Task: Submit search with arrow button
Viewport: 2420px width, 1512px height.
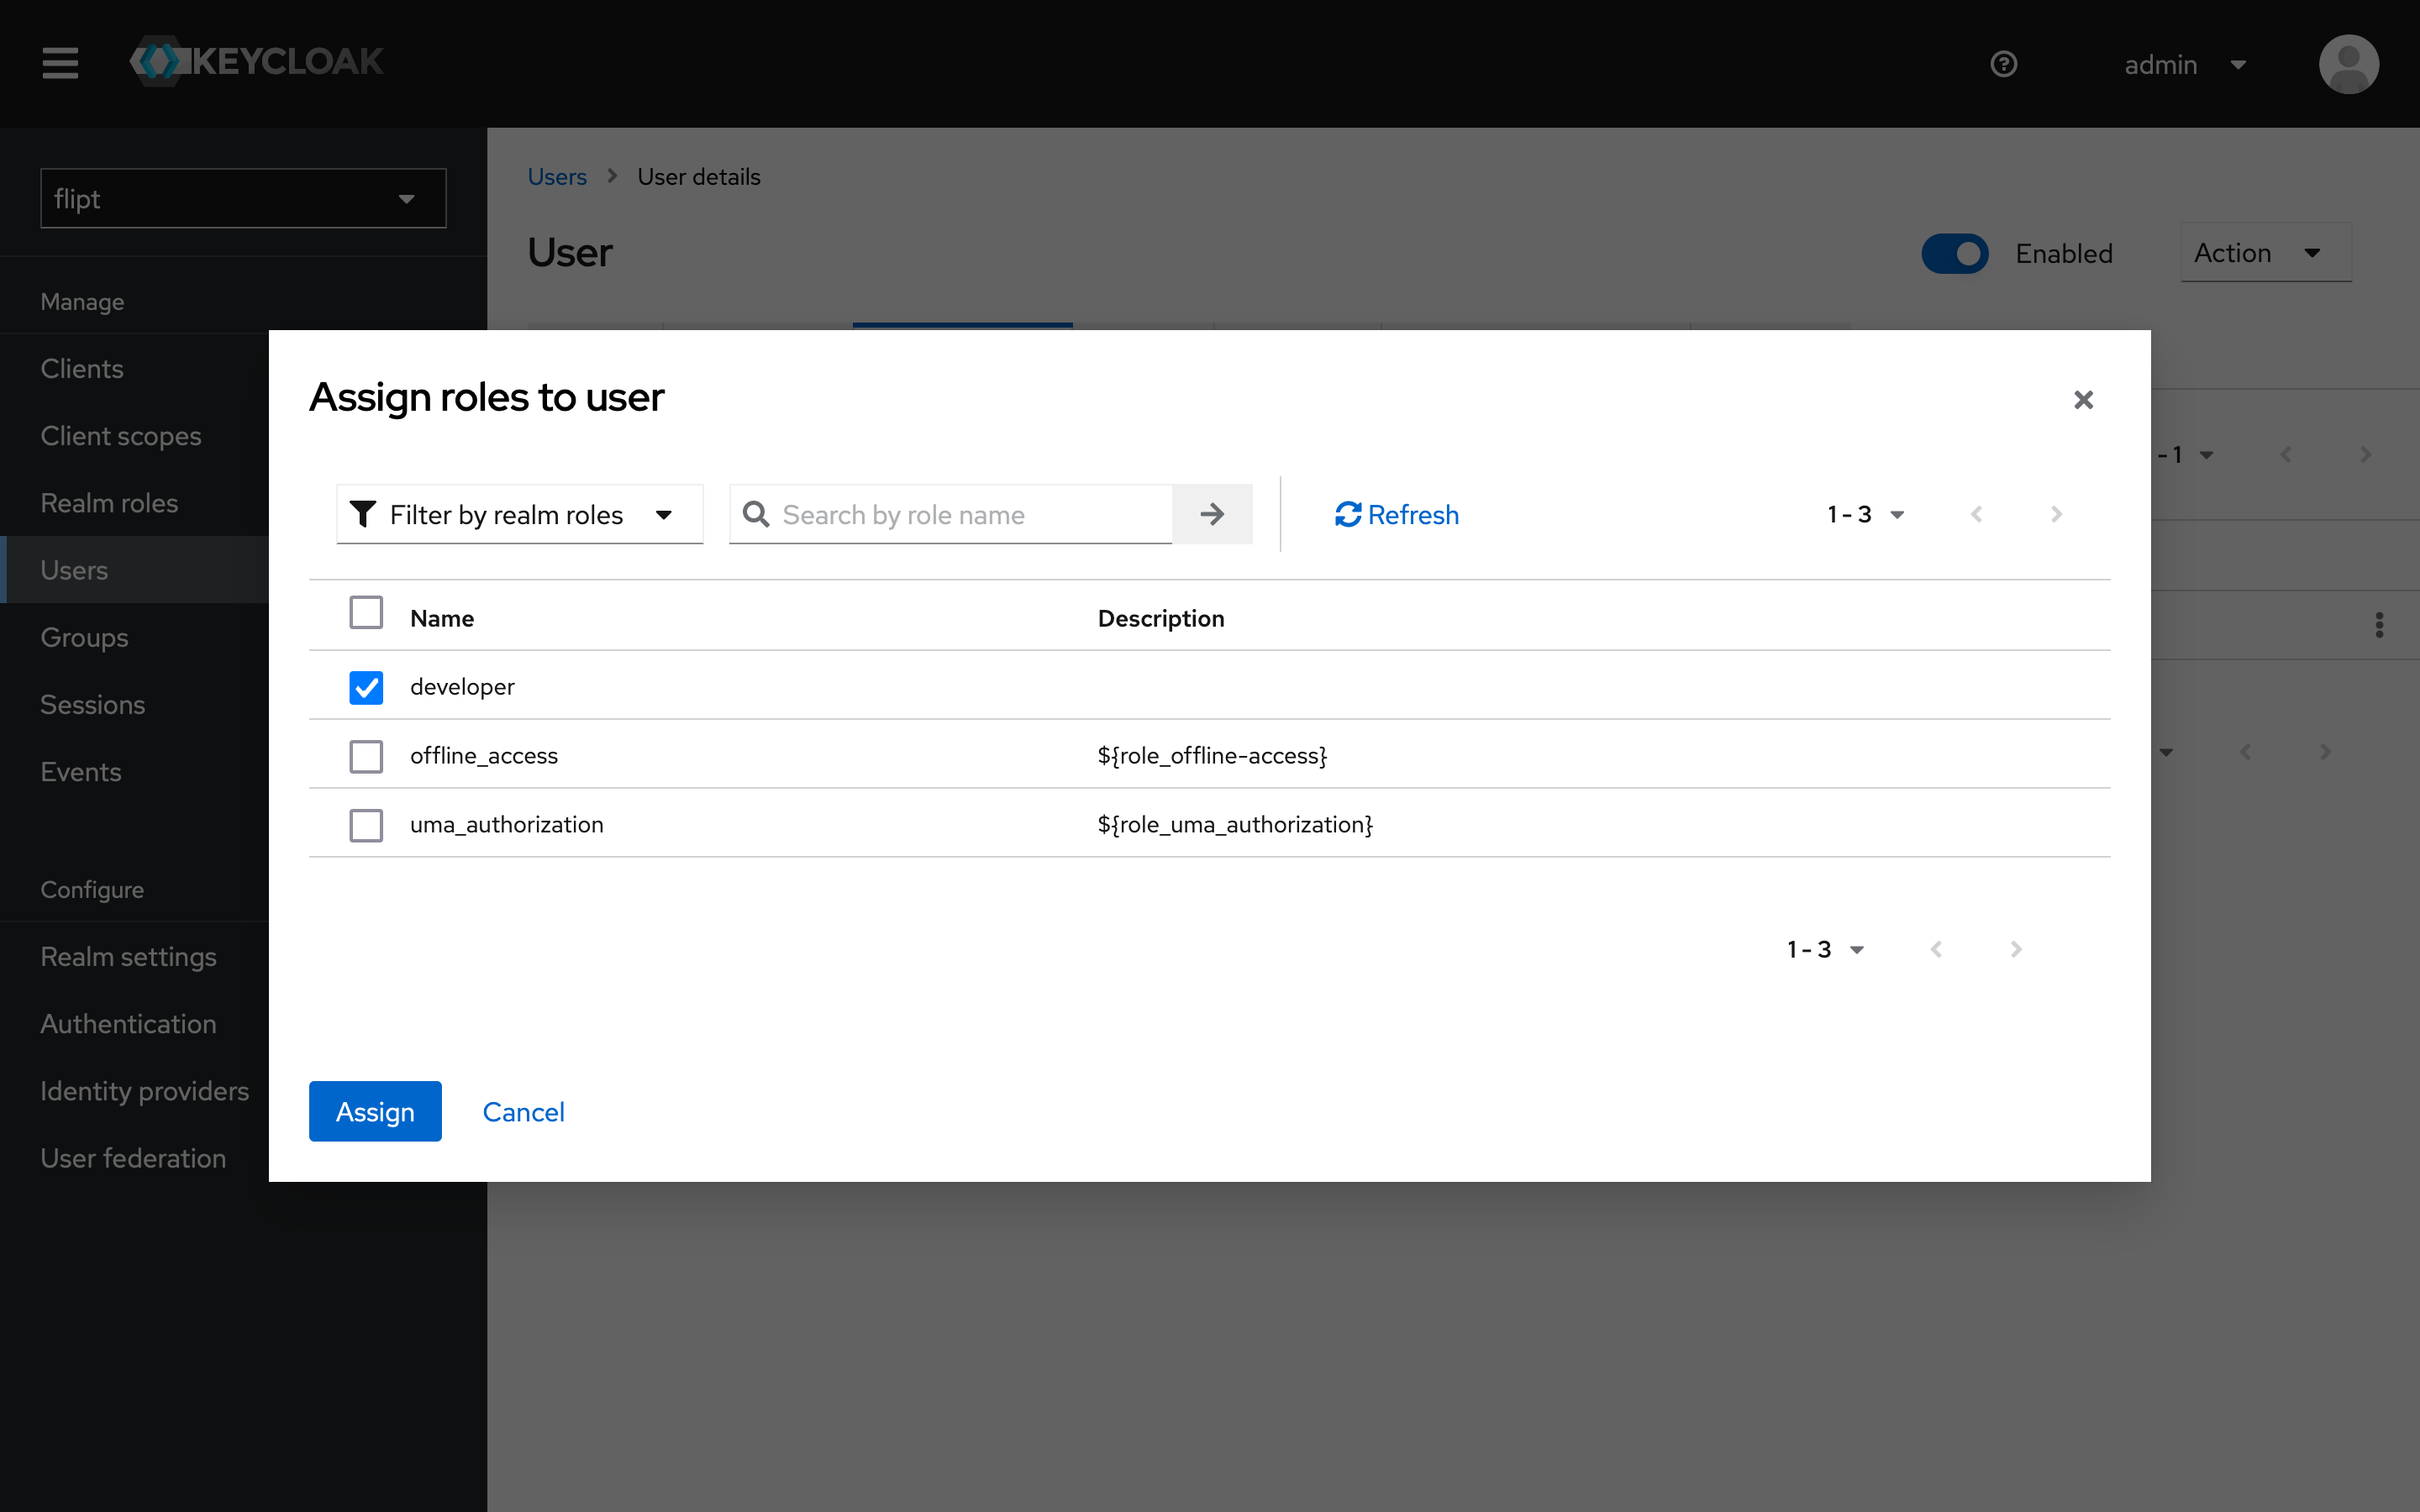Action: [1212, 514]
